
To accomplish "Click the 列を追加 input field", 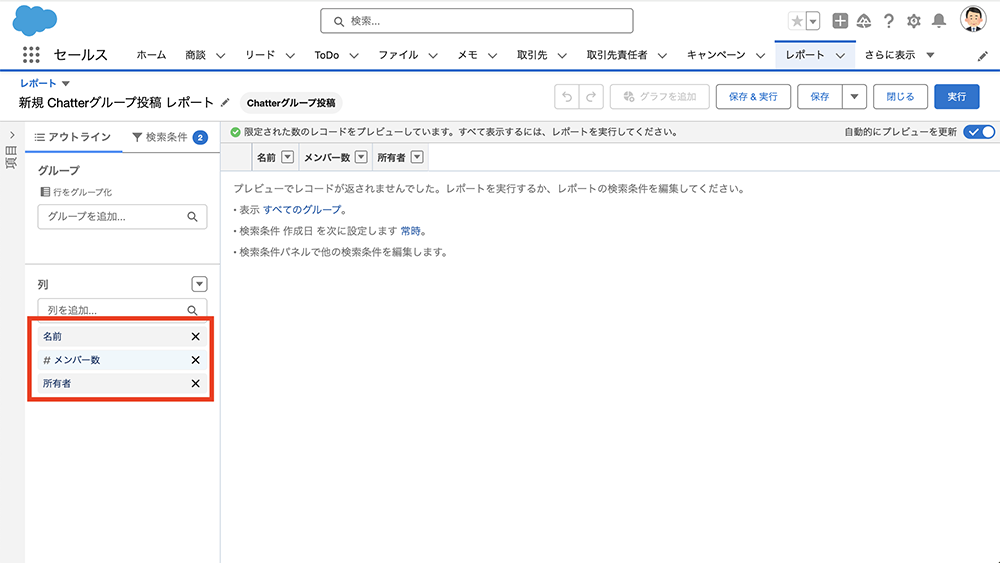I will pos(122,311).
